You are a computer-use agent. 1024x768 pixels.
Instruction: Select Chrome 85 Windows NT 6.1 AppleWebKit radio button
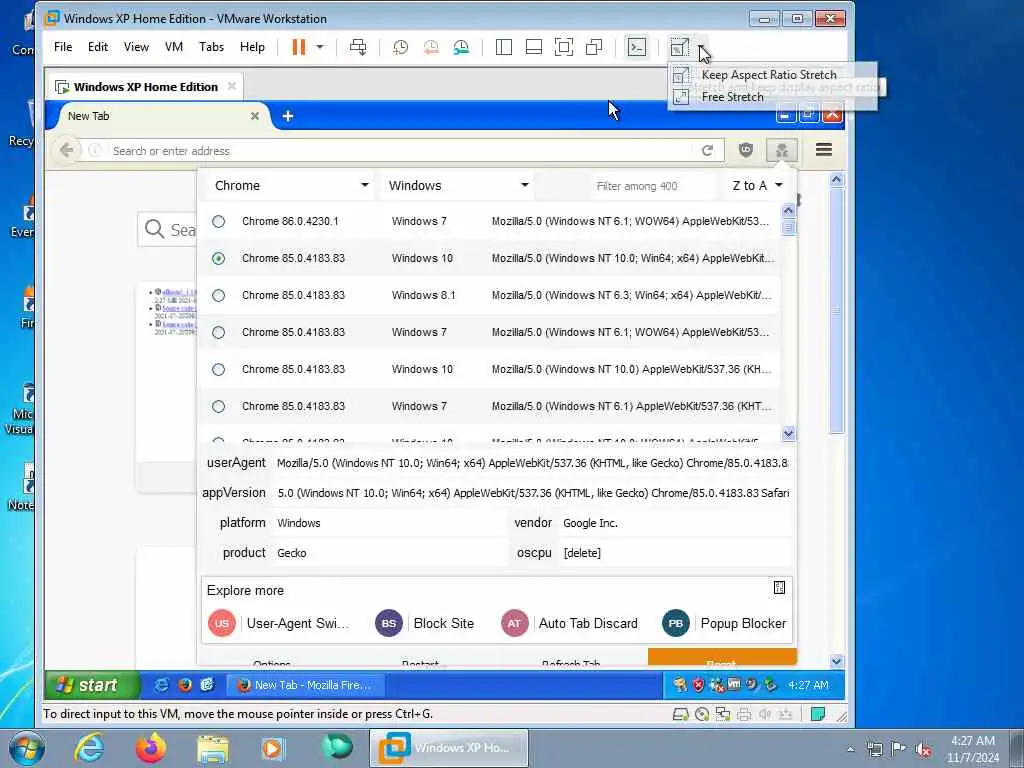tap(218, 406)
